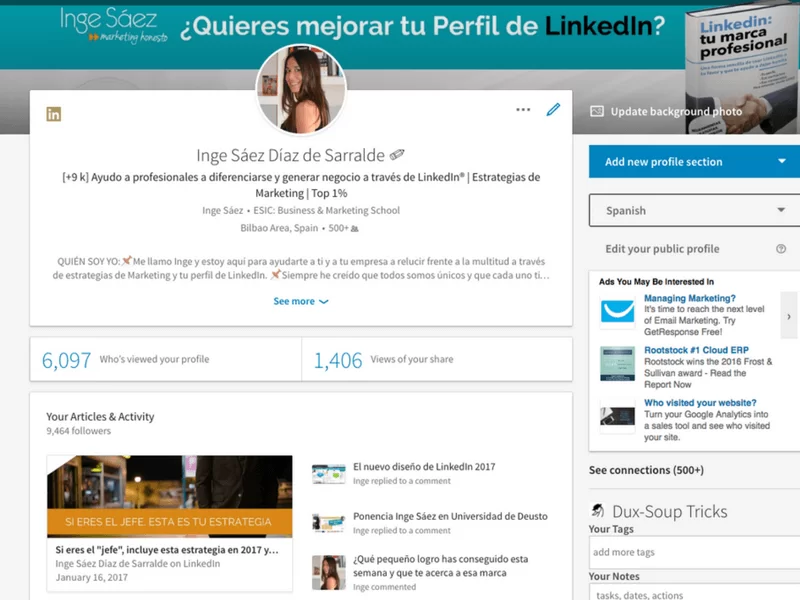Click the pencil edit profile icon

point(553,110)
